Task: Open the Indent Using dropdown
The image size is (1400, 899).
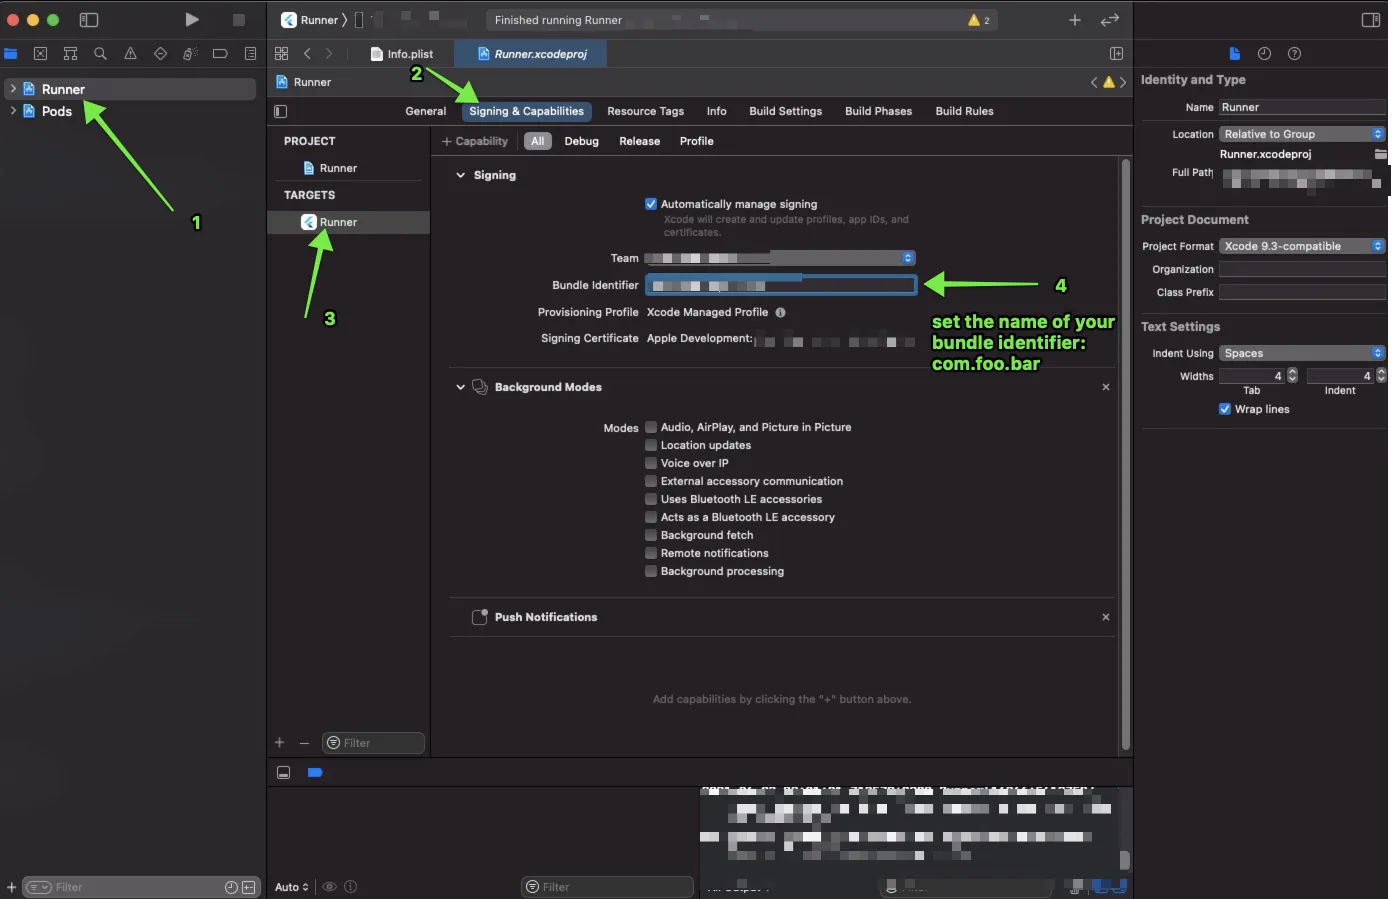Action: (1302, 353)
